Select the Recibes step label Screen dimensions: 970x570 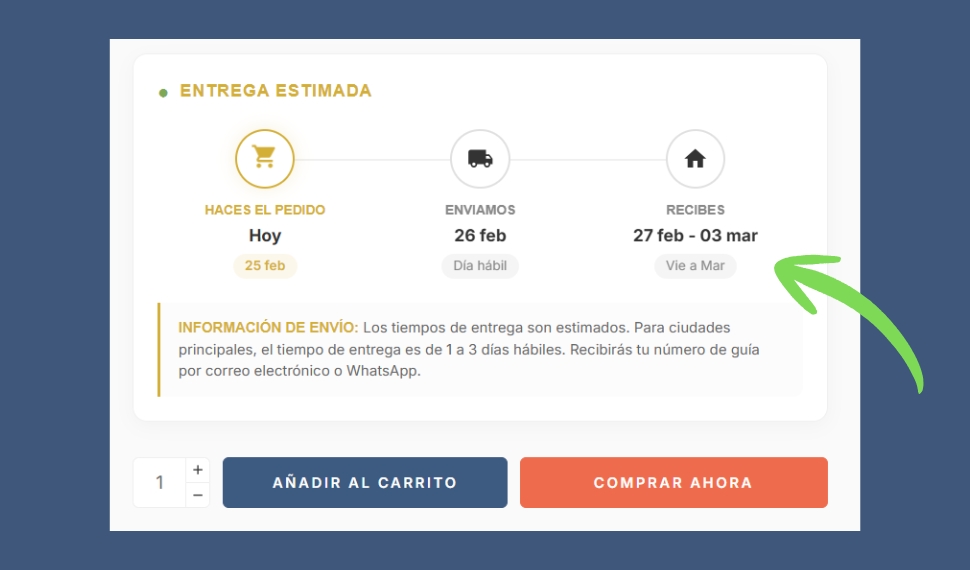(695, 210)
